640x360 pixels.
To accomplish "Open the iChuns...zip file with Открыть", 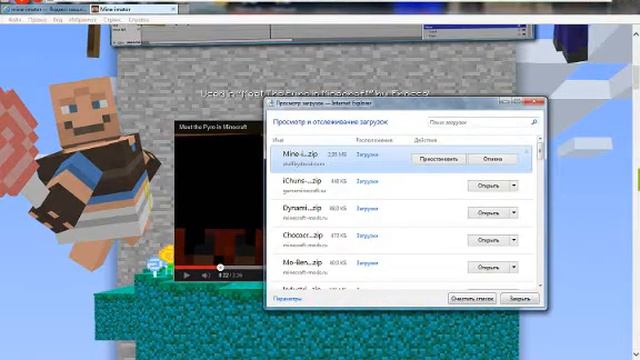I will tap(488, 186).
